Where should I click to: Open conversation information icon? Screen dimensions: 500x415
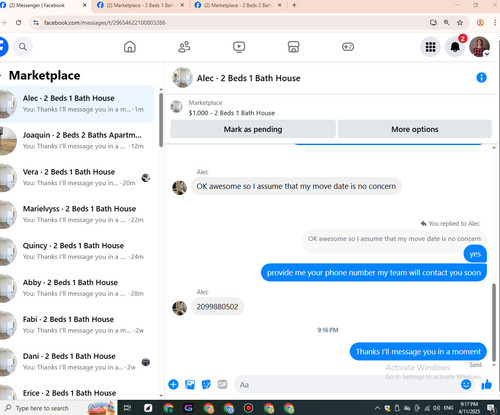coord(481,78)
